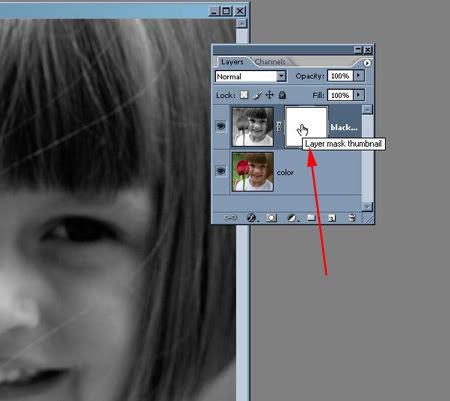This screenshot has width=450, height=401.
Task: Toggle the lock all padlock icon
Action: (282, 95)
